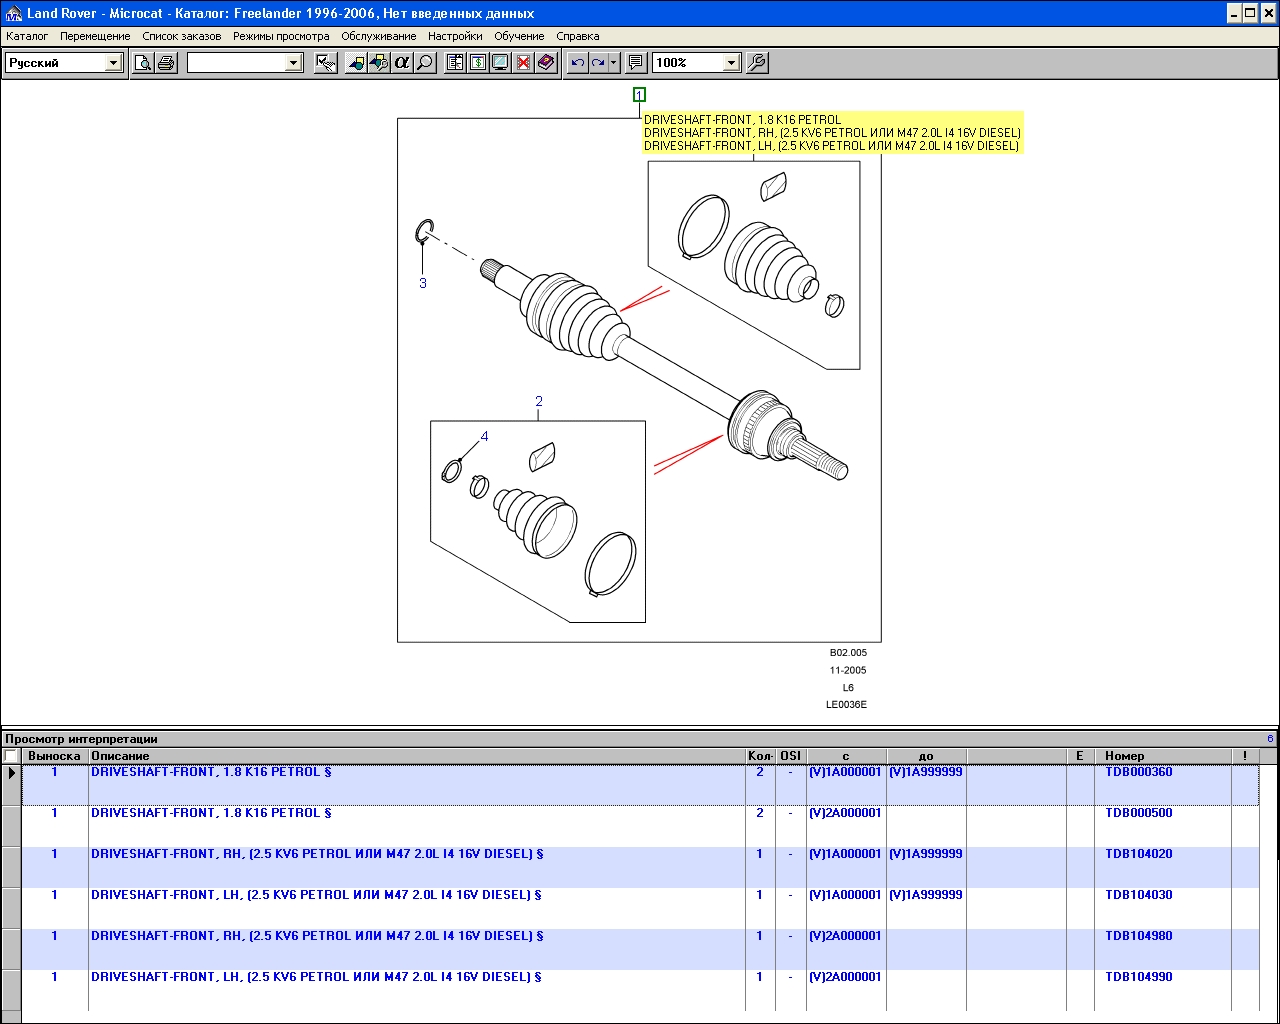This screenshot has height=1024, width=1280.
Task: Open the empty toolbar combo box dropdown
Action: coord(293,63)
